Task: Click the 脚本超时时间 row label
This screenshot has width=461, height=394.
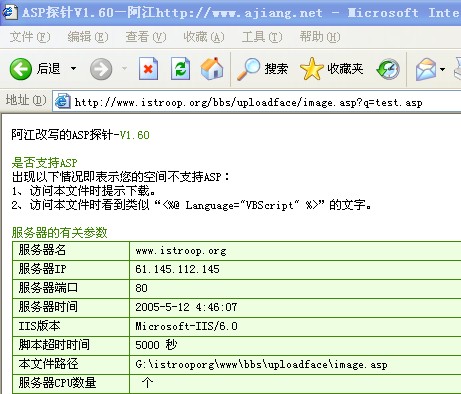Action: click(x=54, y=345)
